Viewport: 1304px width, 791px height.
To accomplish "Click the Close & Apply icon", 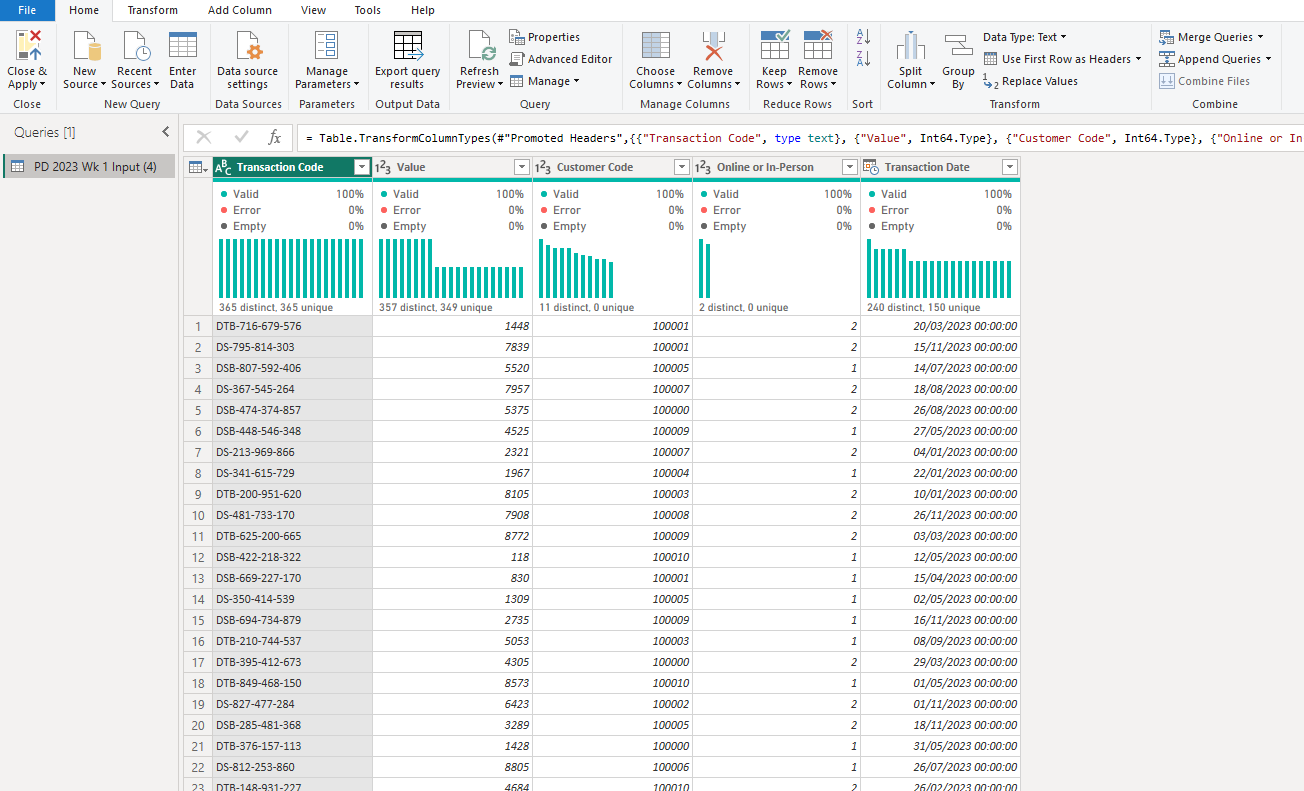I will pyautogui.click(x=27, y=47).
